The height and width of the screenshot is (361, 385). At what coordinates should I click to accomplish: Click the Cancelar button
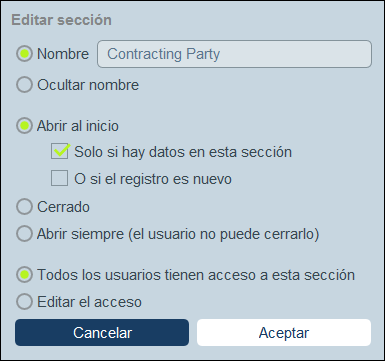[x=102, y=332]
